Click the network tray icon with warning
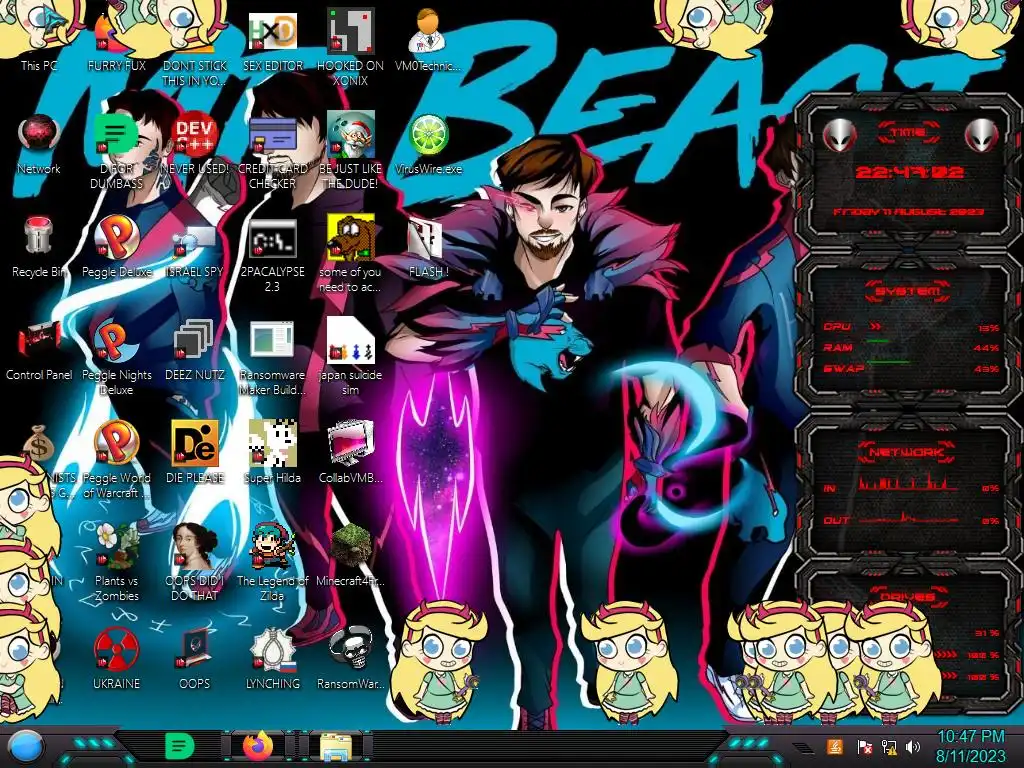This screenshot has height=768, width=1024. (x=889, y=746)
